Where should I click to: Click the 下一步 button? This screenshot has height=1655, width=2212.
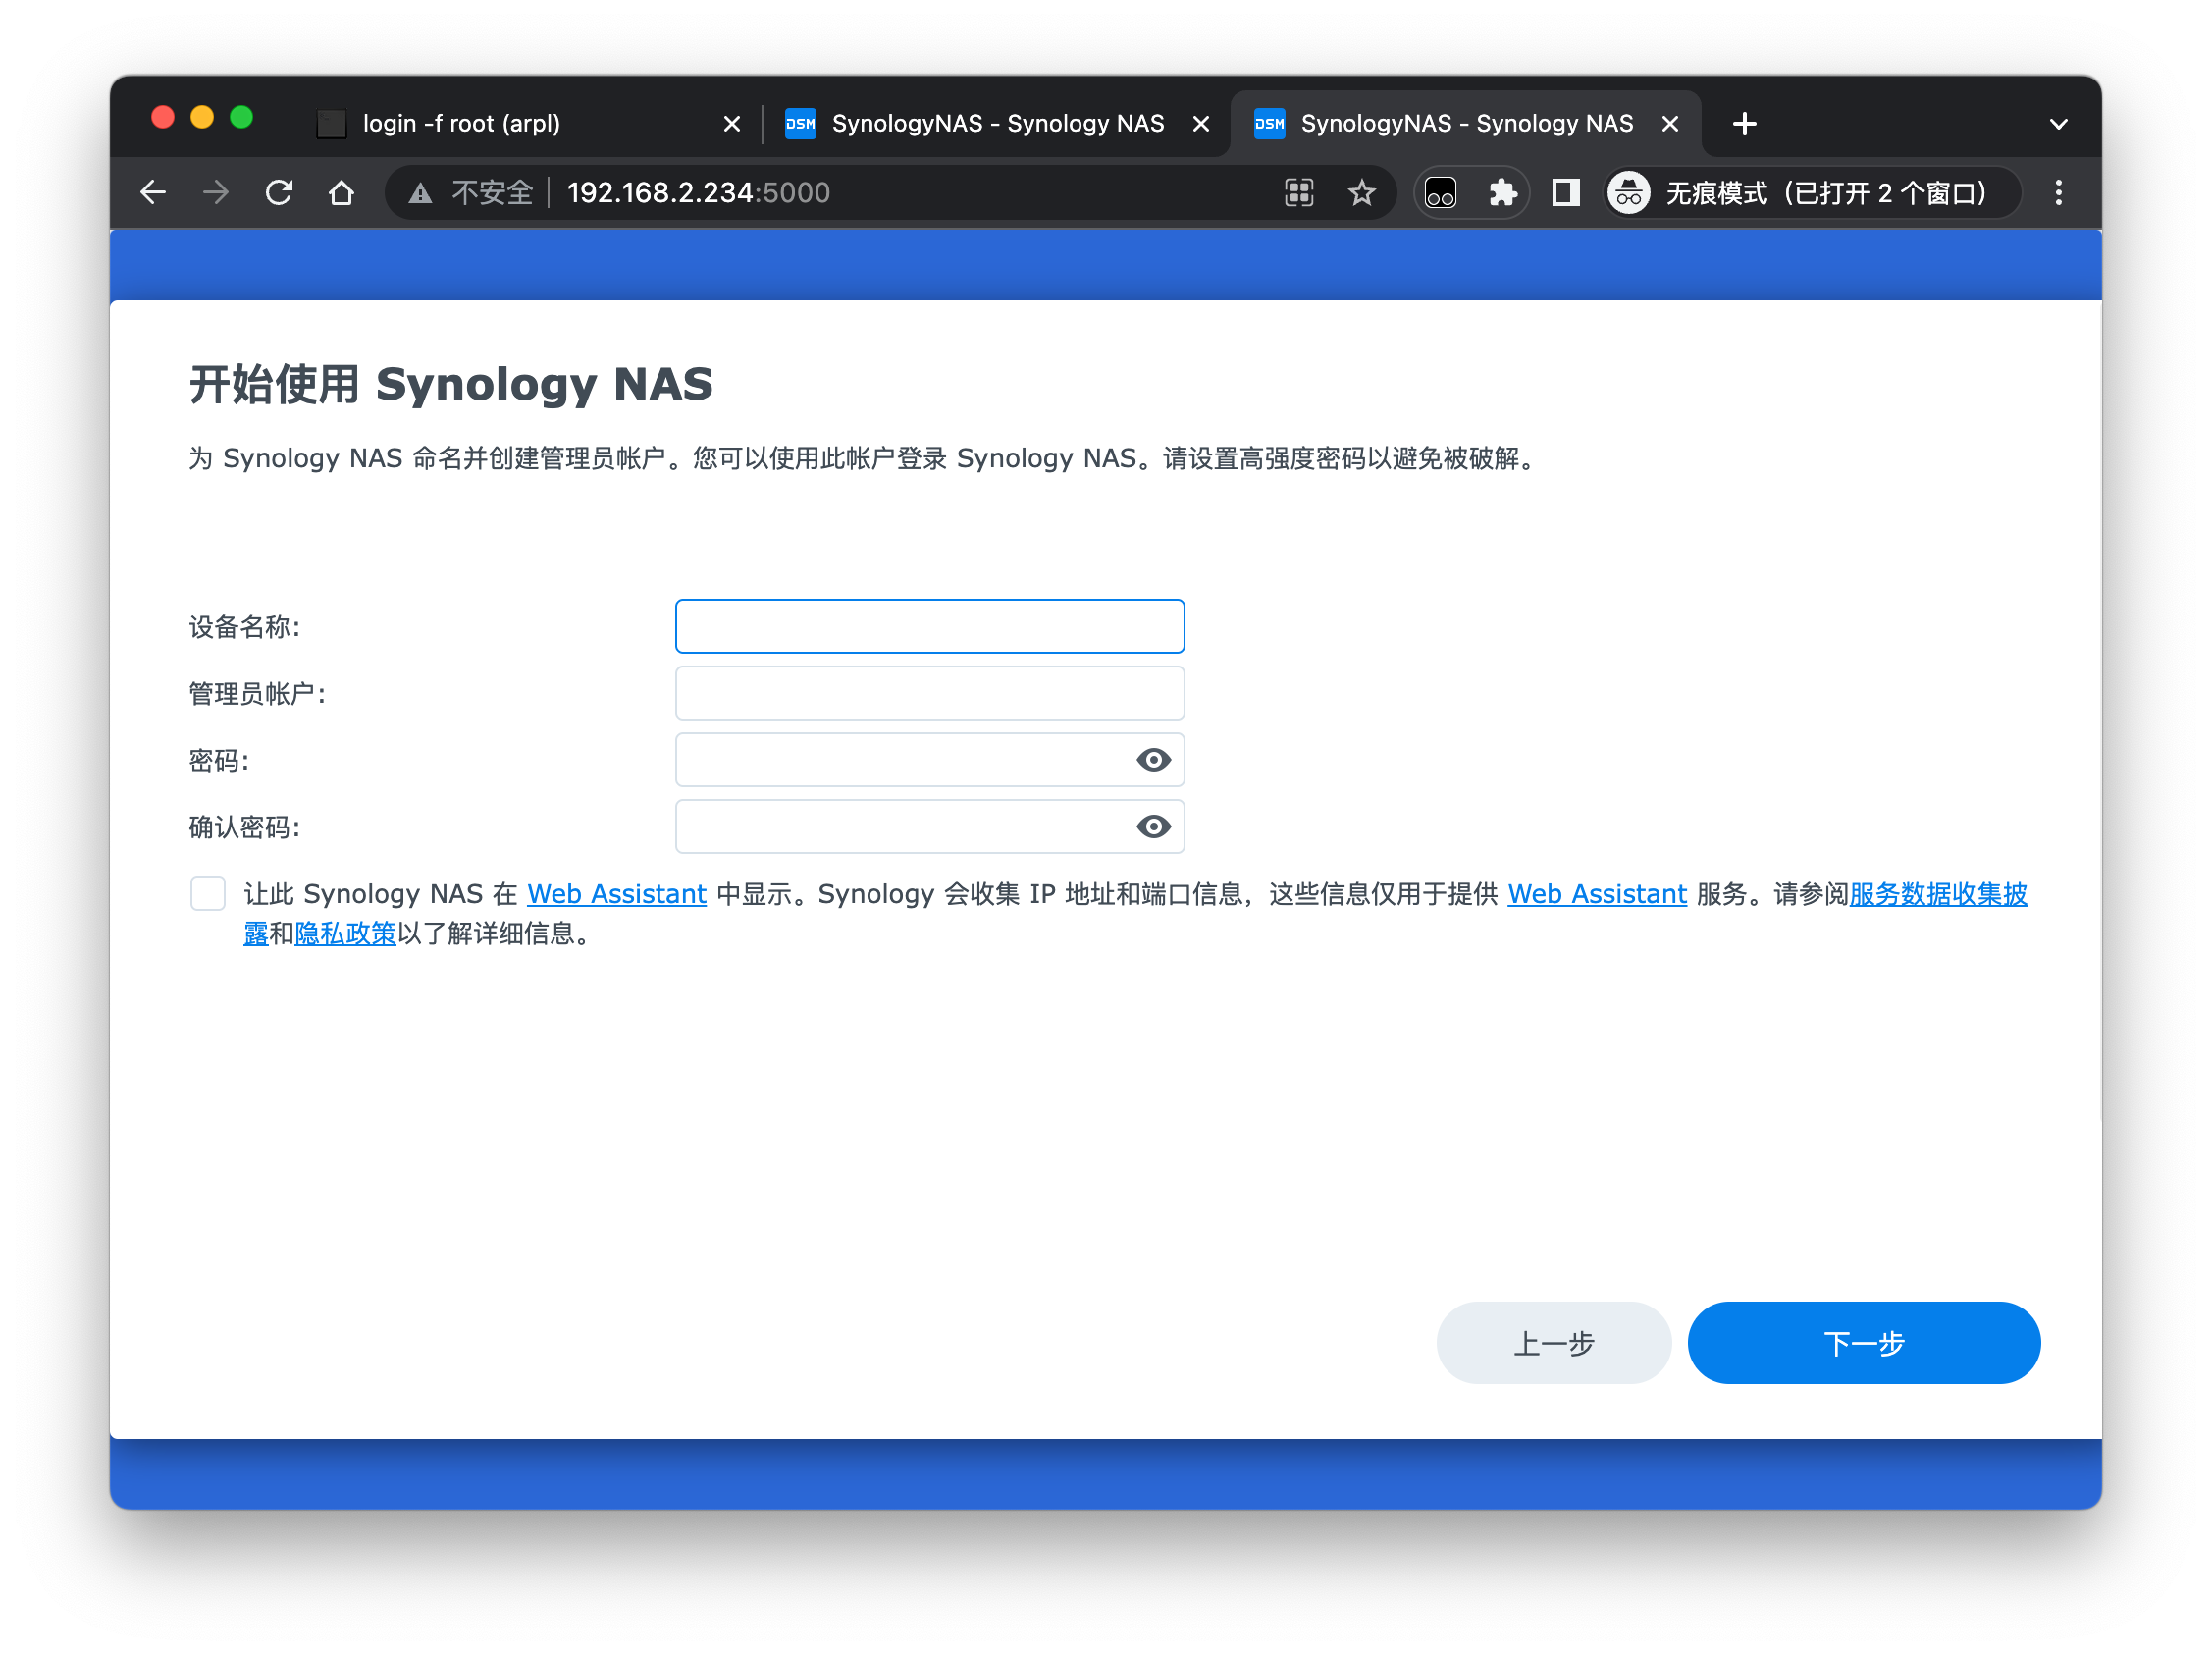(1863, 1342)
